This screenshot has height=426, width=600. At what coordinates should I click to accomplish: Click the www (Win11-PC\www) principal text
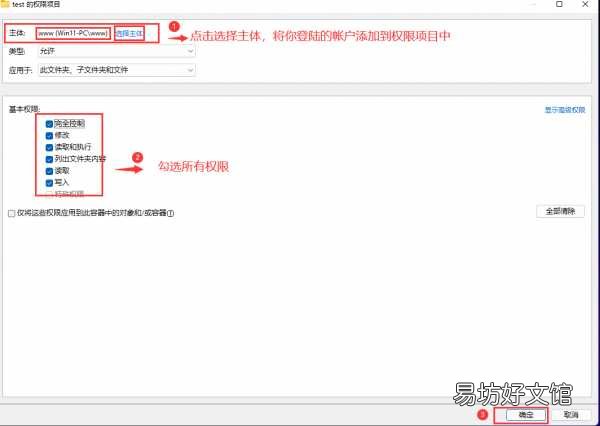[73, 34]
